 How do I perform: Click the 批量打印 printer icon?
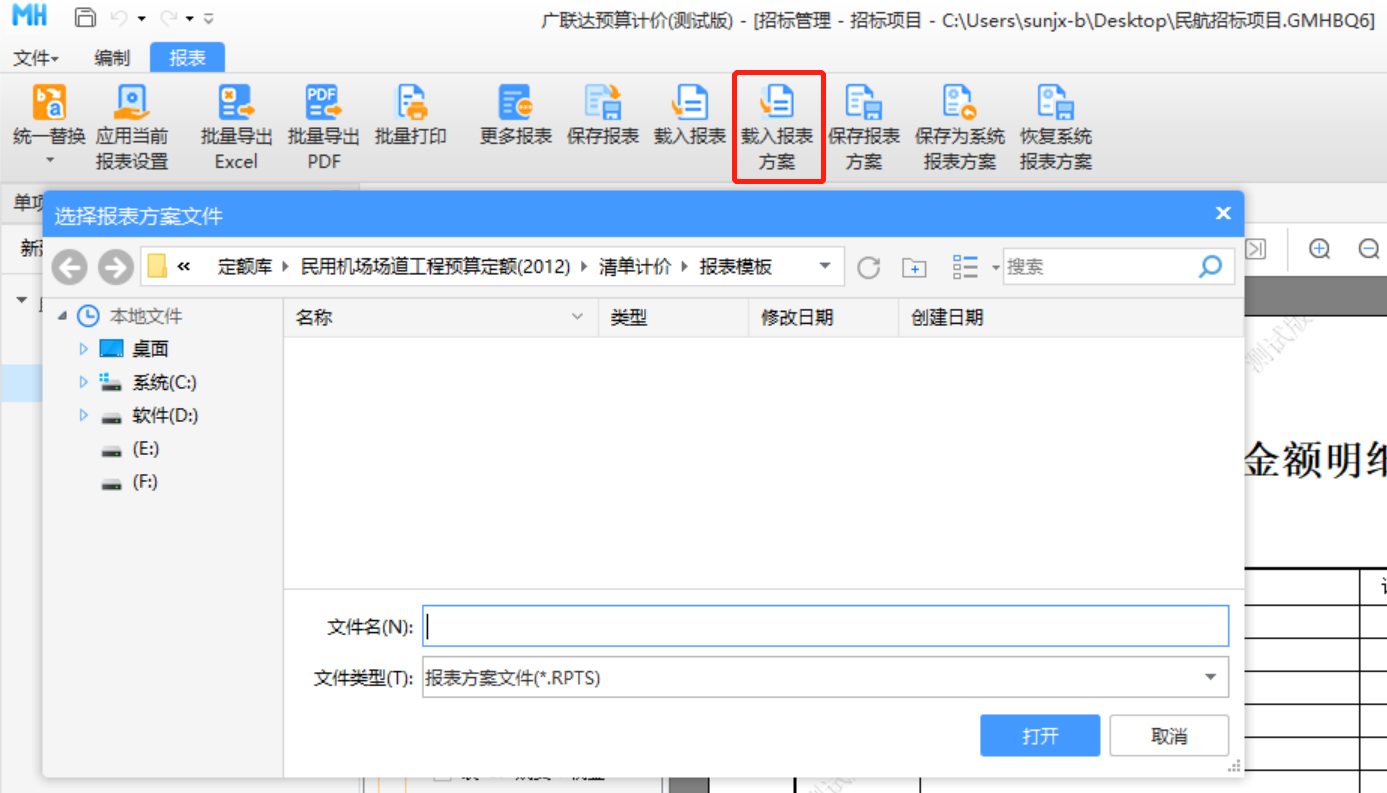411,103
